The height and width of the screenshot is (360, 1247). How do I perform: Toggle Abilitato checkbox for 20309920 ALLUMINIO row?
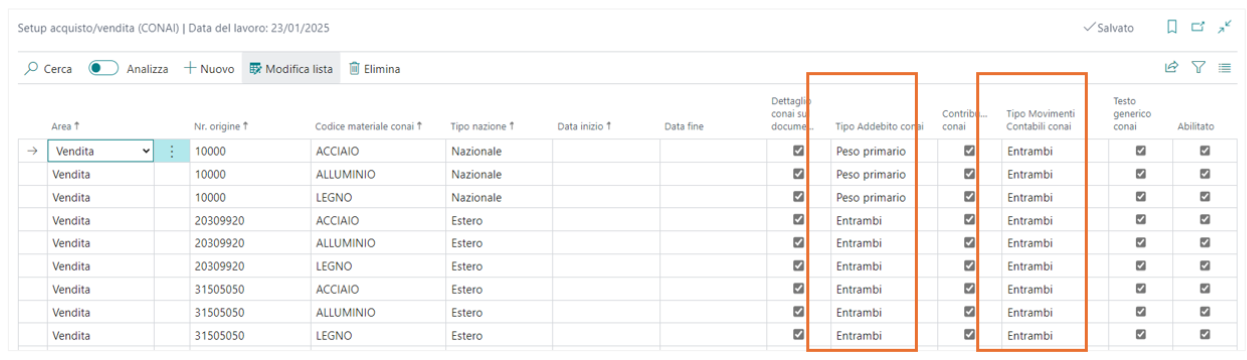pos(1205,243)
